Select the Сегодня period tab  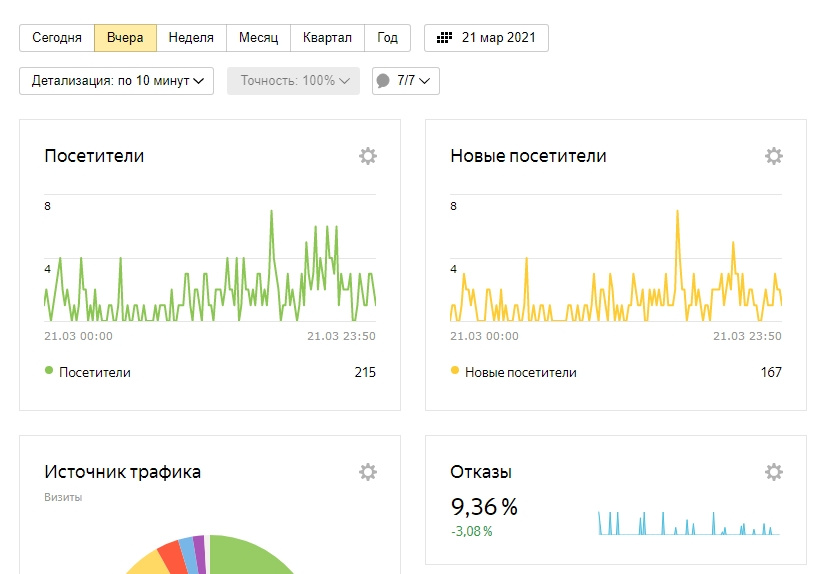[57, 38]
